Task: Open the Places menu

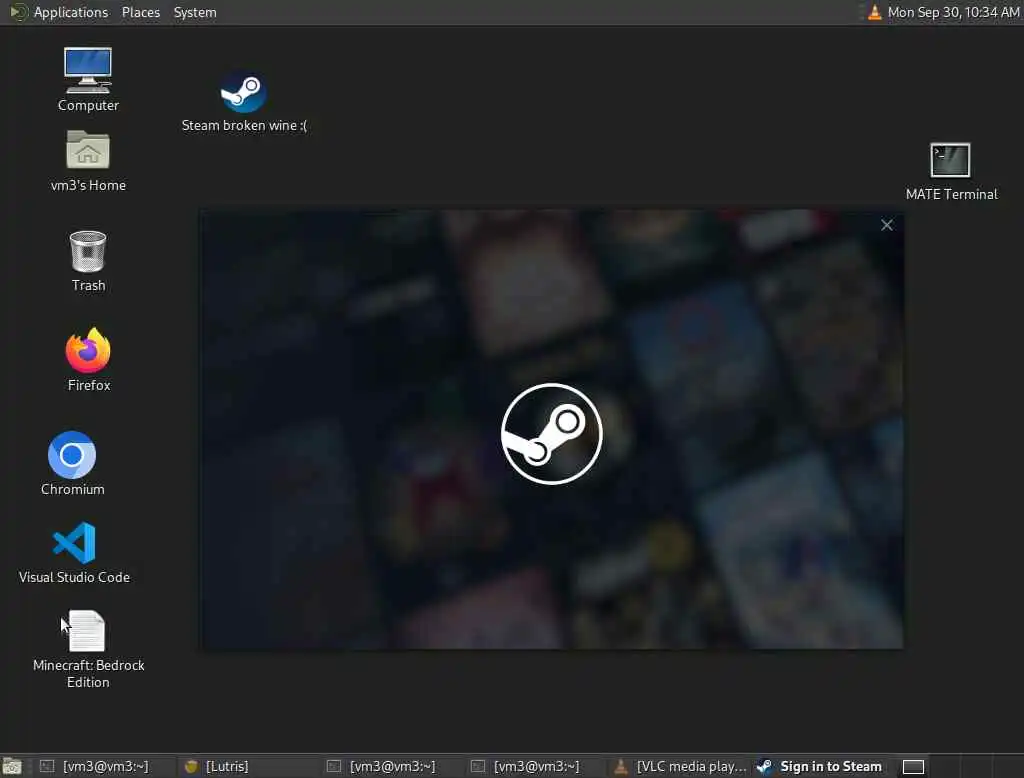Action: click(x=141, y=12)
